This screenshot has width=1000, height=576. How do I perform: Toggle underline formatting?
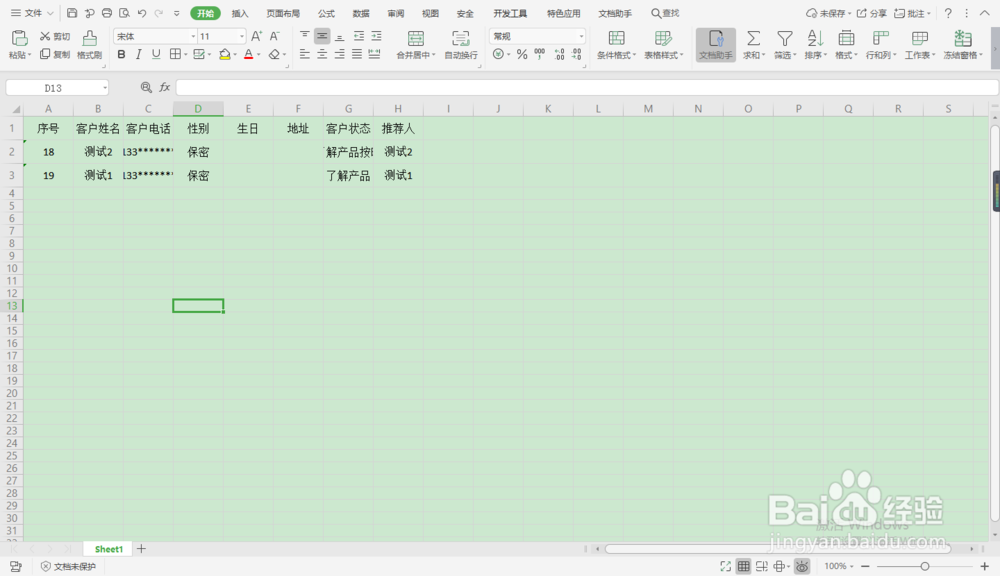(x=156, y=54)
